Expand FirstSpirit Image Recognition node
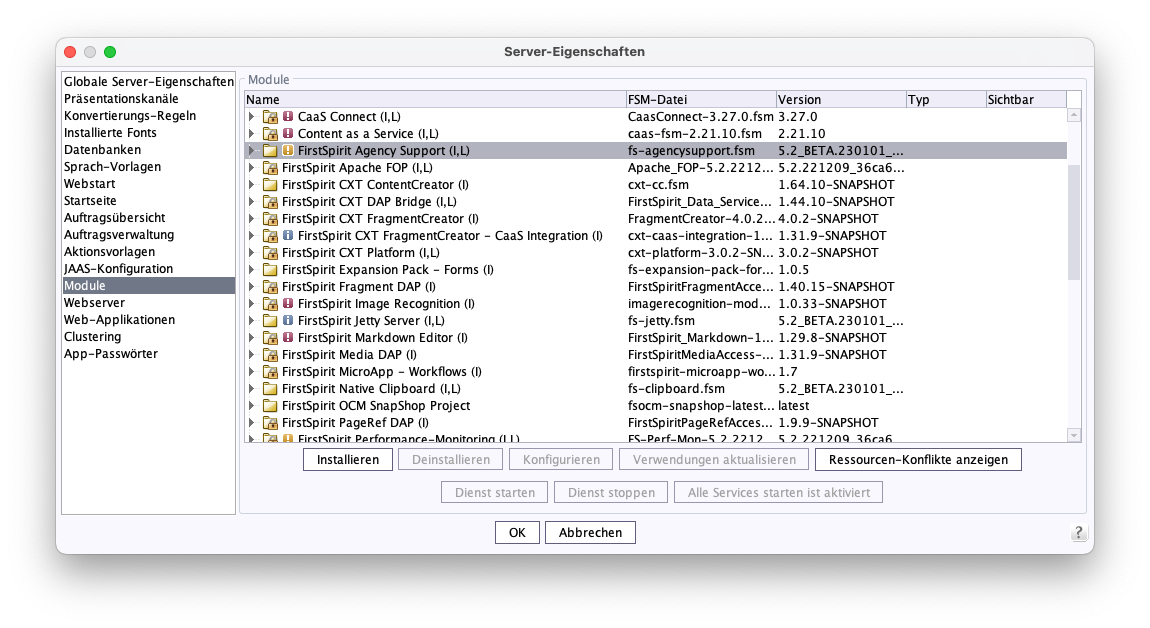This screenshot has height=628, width=1150. tap(252, 303)
